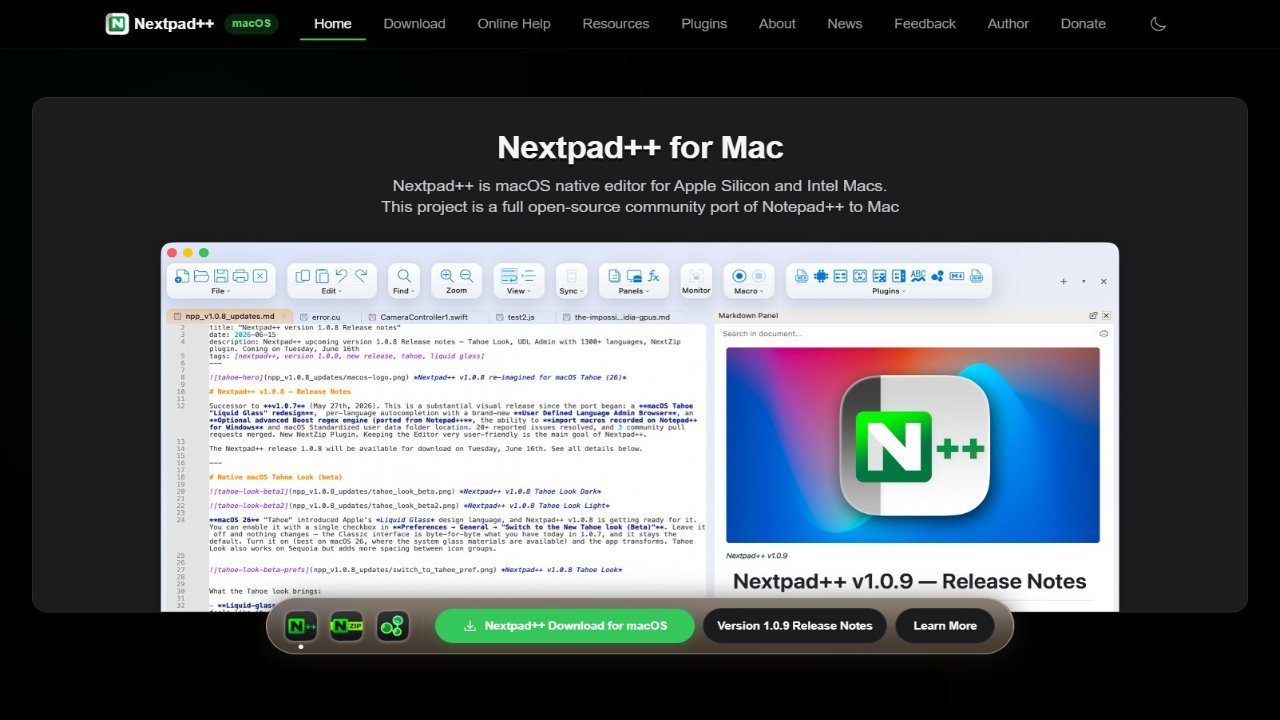Click the undock icon on Markdown Panel
1280x720 pixels.
[x=1093, y=315]
